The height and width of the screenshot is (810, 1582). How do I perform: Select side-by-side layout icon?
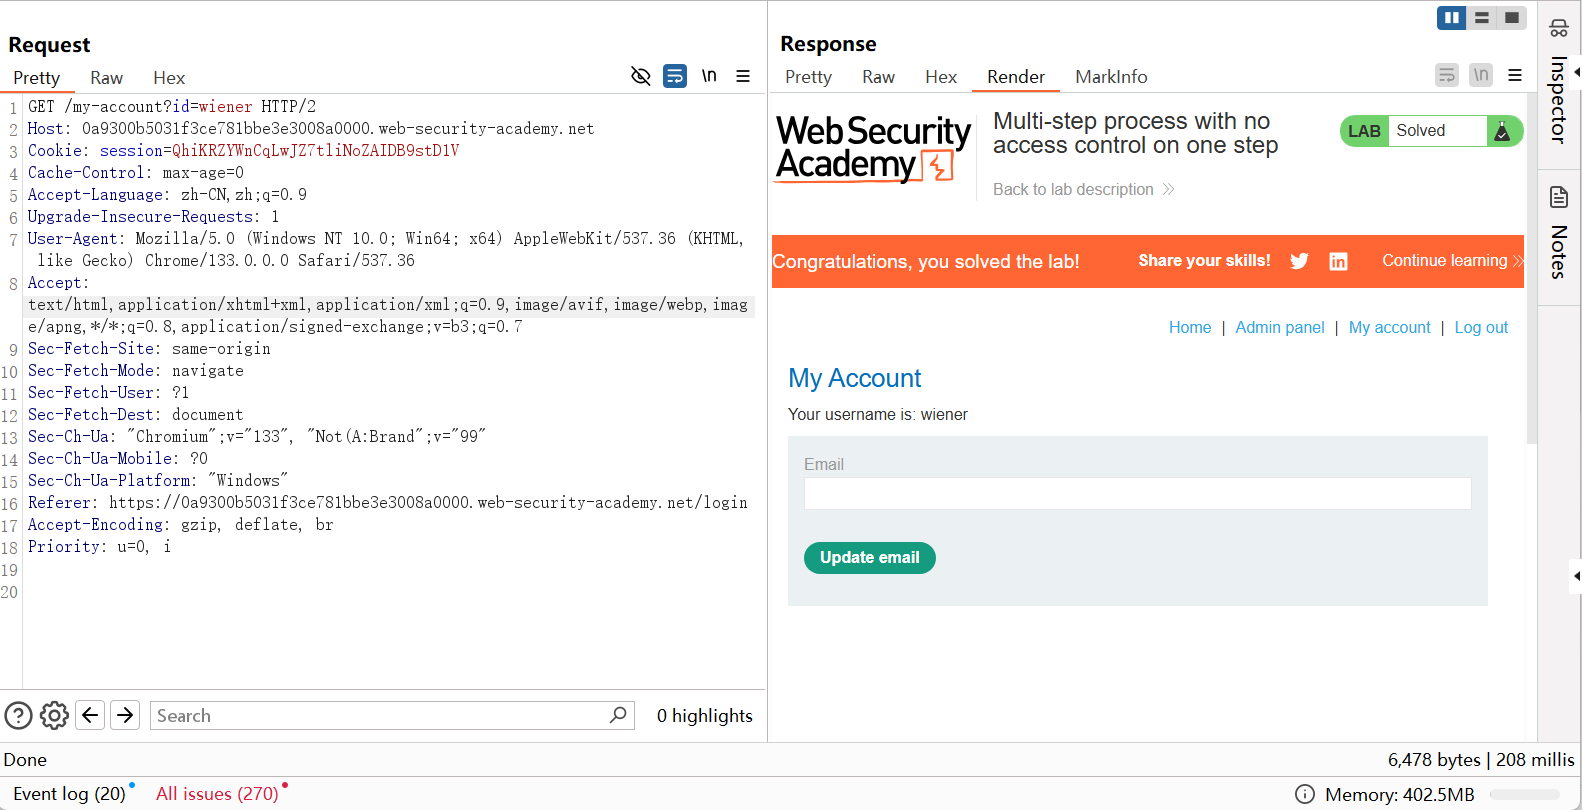(1451, 18)
